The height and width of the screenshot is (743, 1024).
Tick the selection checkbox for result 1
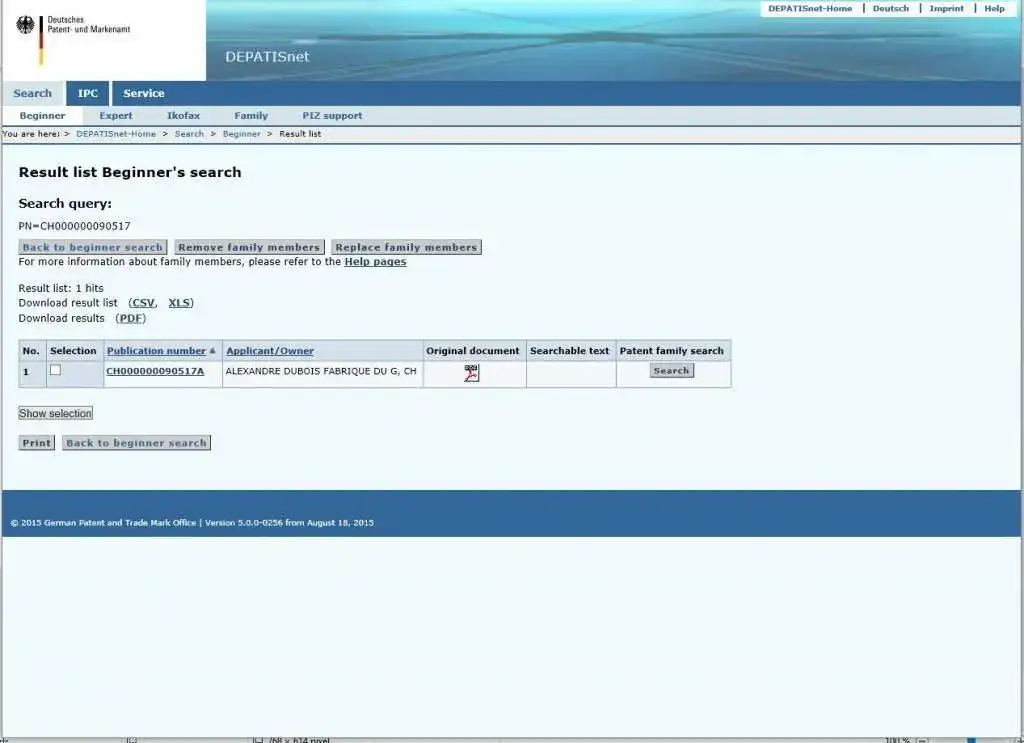56,370
